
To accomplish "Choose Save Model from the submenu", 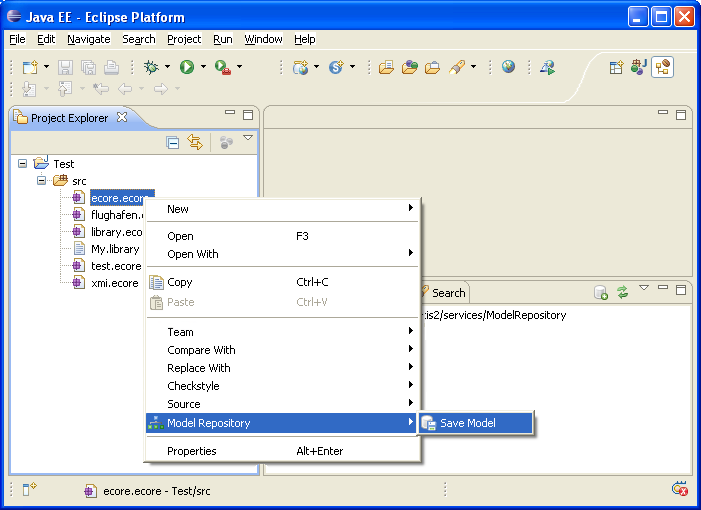I will point(476,423).
